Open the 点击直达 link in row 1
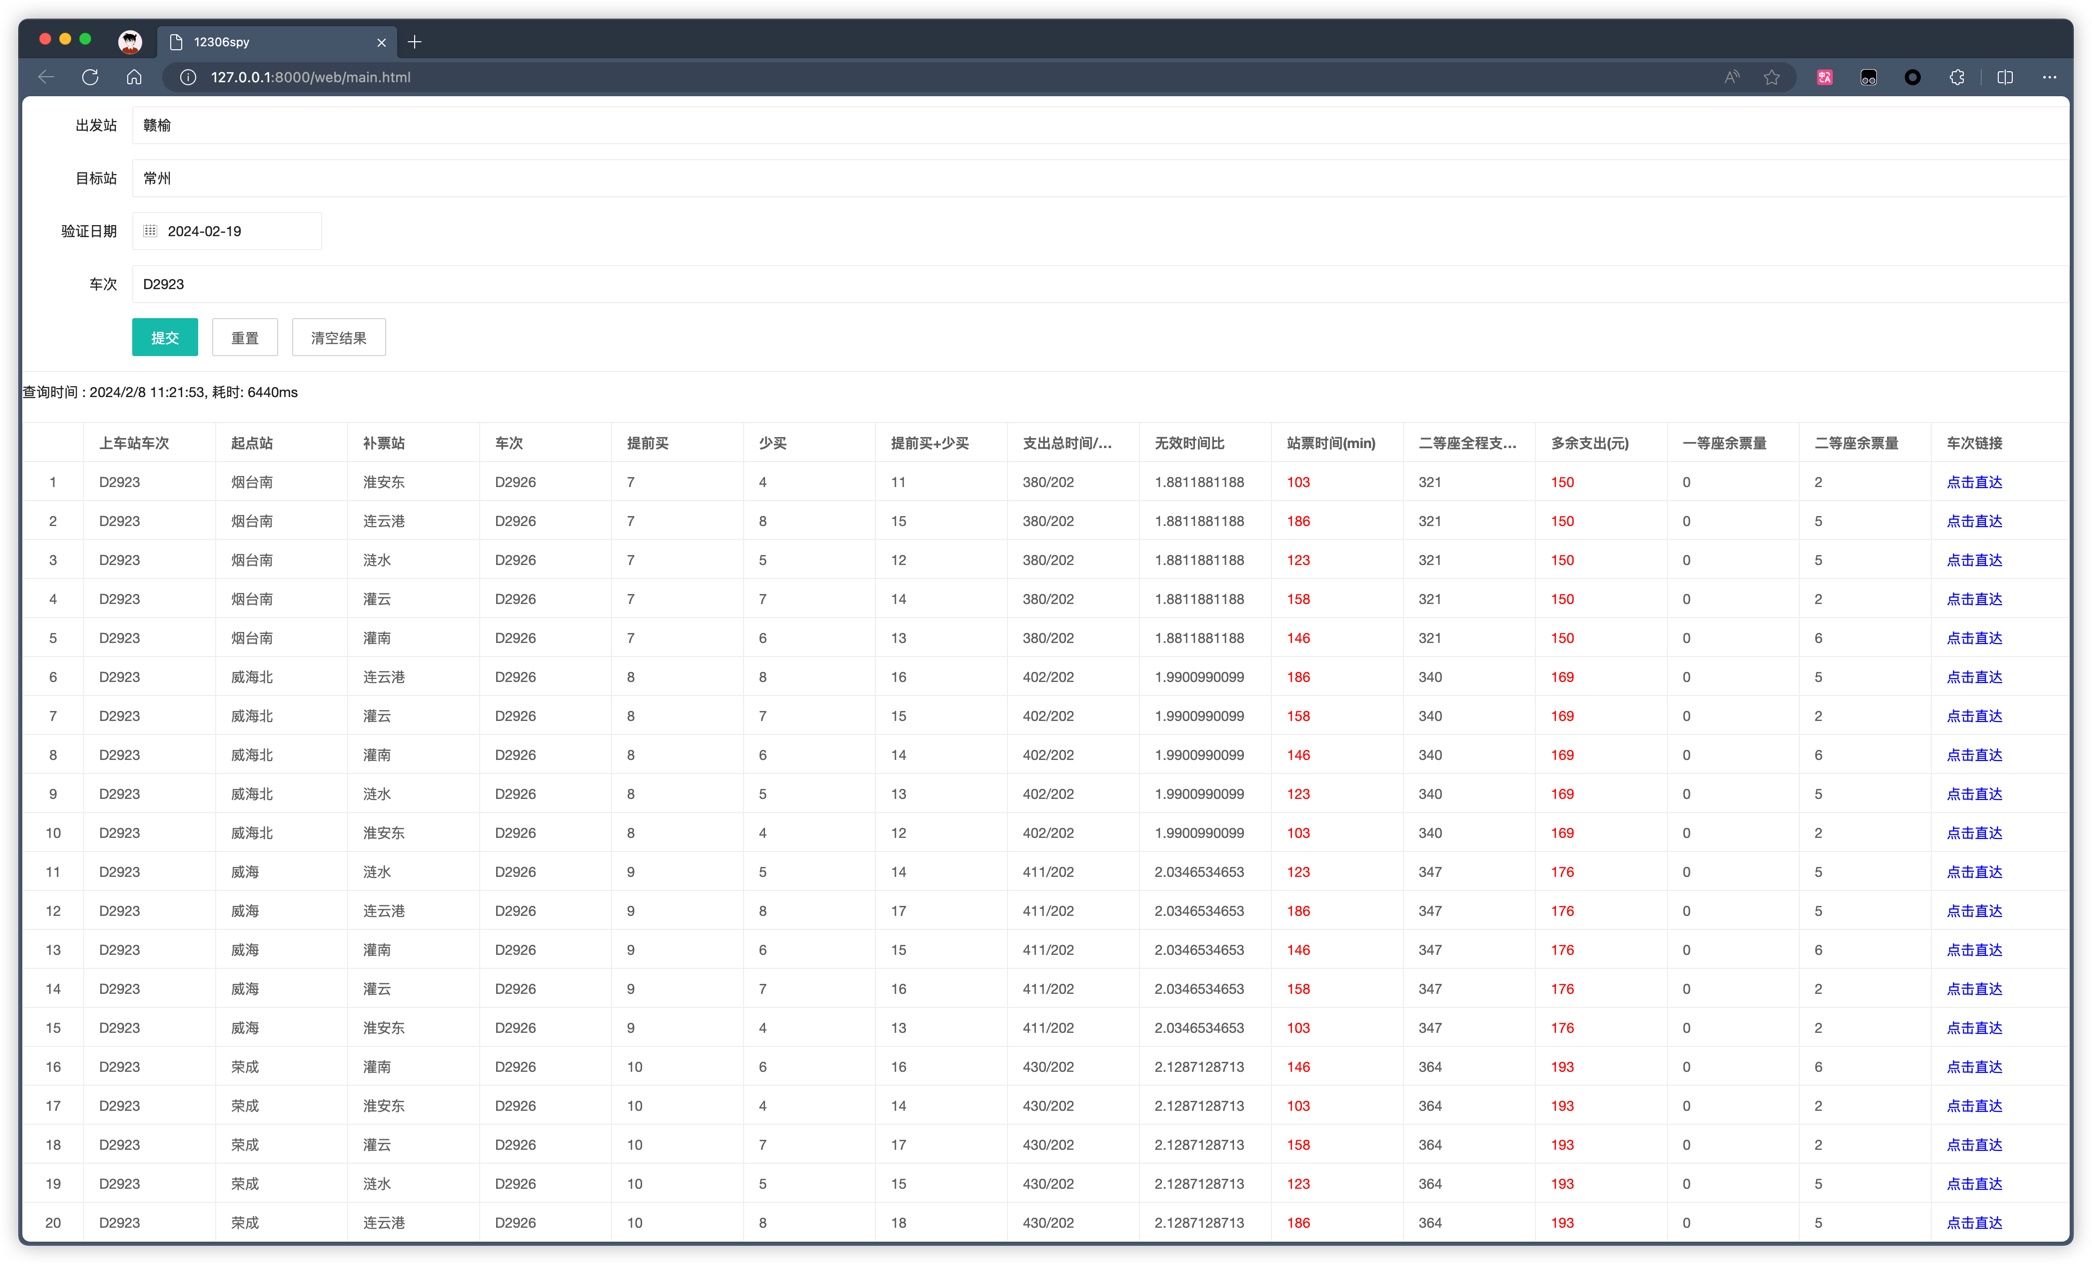Viewport: 2092px width, 1264px height. (1973, 482)
